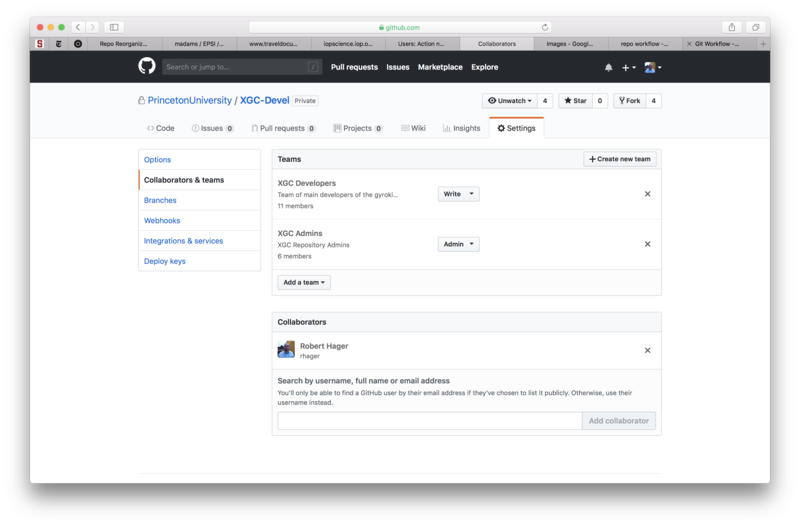Open XGC Developers Write permission dropdown
Screen dimensions: 800x526
point(458,194)
